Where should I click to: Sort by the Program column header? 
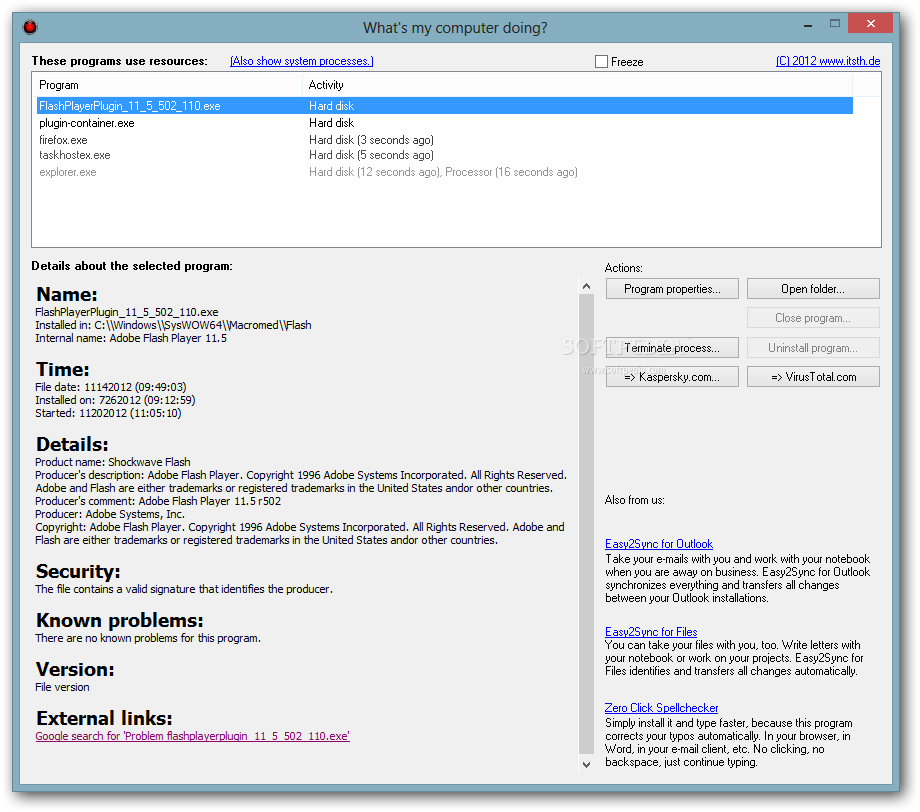(x=167, y=85)
